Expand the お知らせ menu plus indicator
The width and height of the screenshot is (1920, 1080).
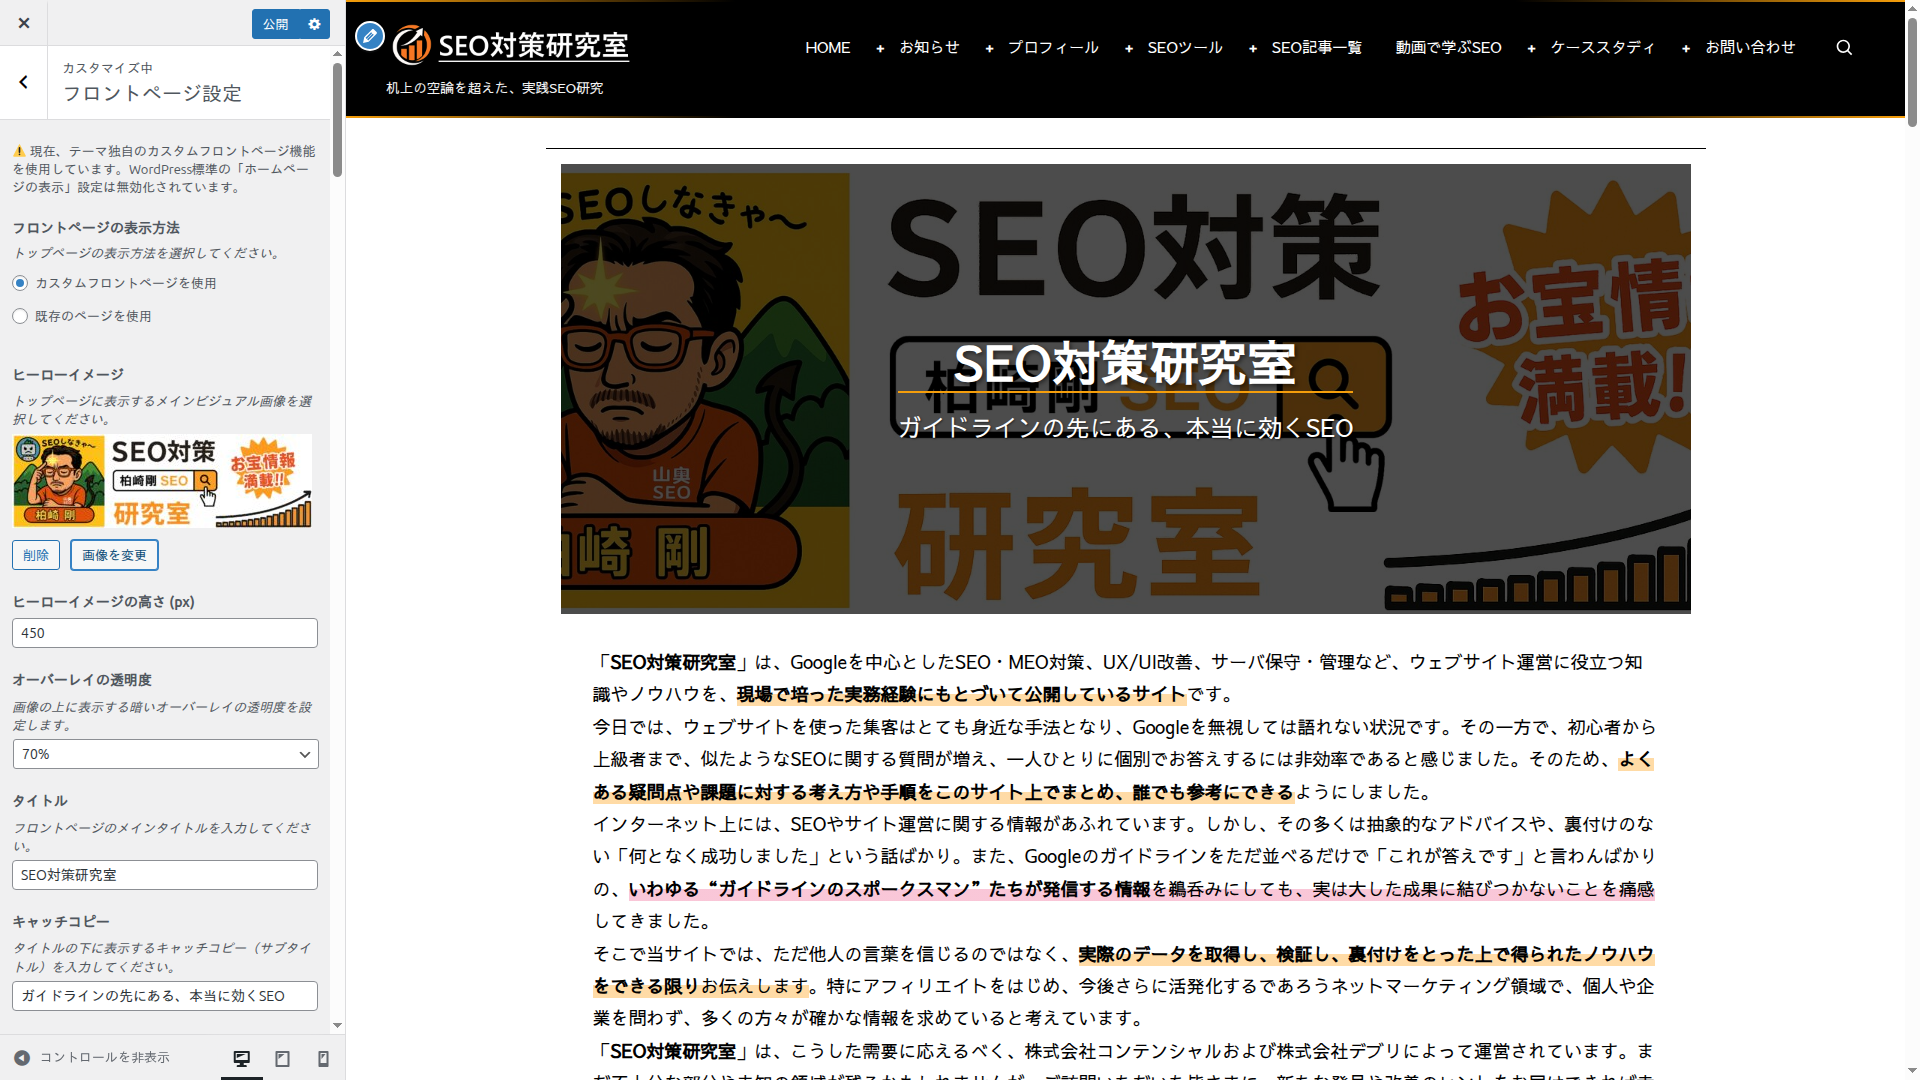pyautogui.click(x=880, y=48)
